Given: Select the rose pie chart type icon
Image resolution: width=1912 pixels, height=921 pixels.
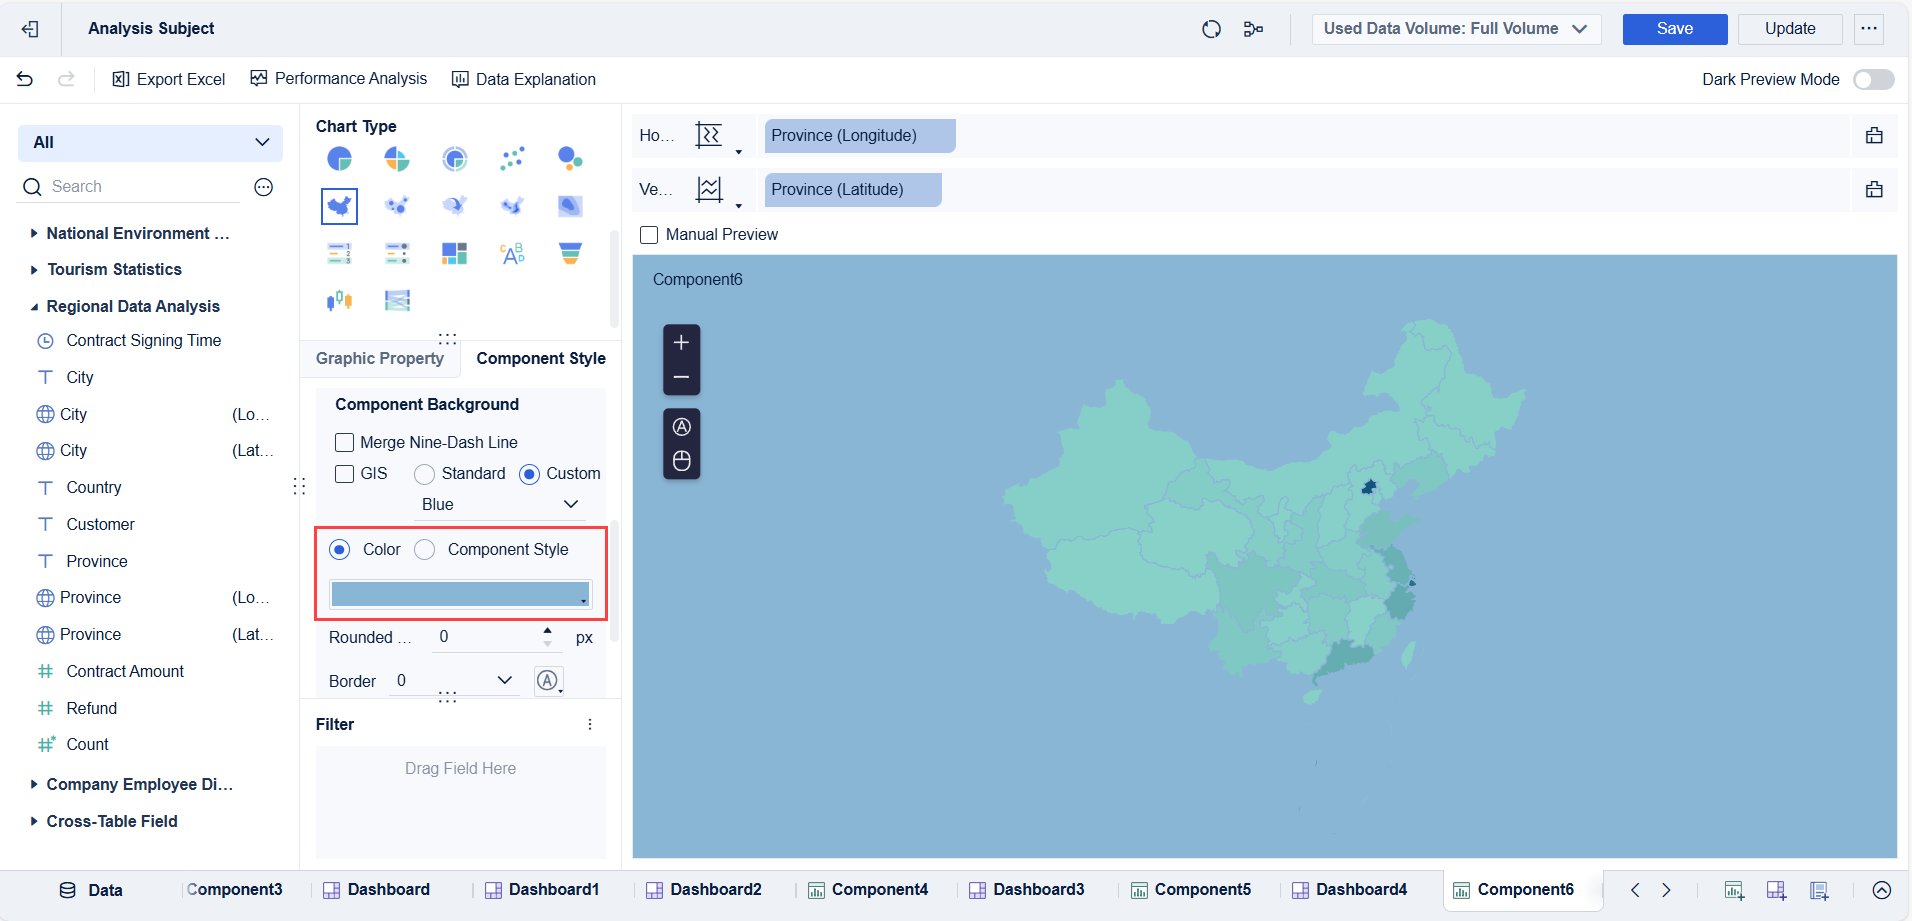Looking at the screenshot, I should [x=397, y=158].
